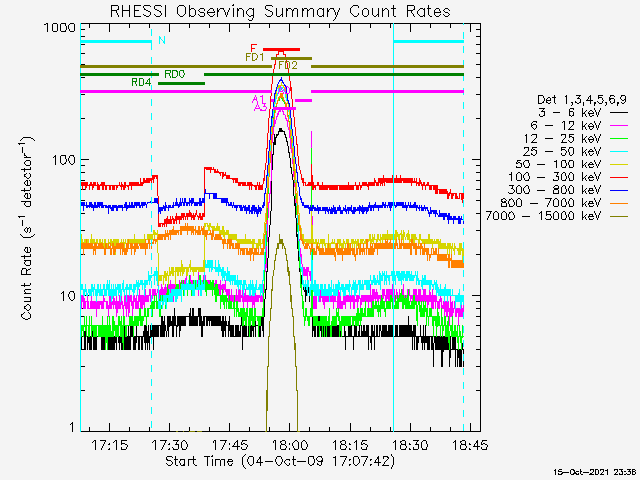This screenshot has height=480, width=640.
Task: Click the '15-Oct-2021 23:36' timestamp
Action: click(x=595, y=472)
